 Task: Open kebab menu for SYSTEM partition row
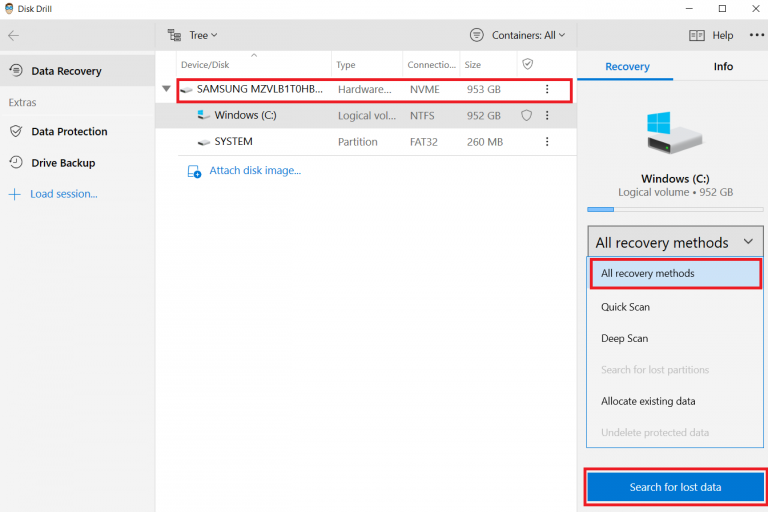click(x=547, y=142)
